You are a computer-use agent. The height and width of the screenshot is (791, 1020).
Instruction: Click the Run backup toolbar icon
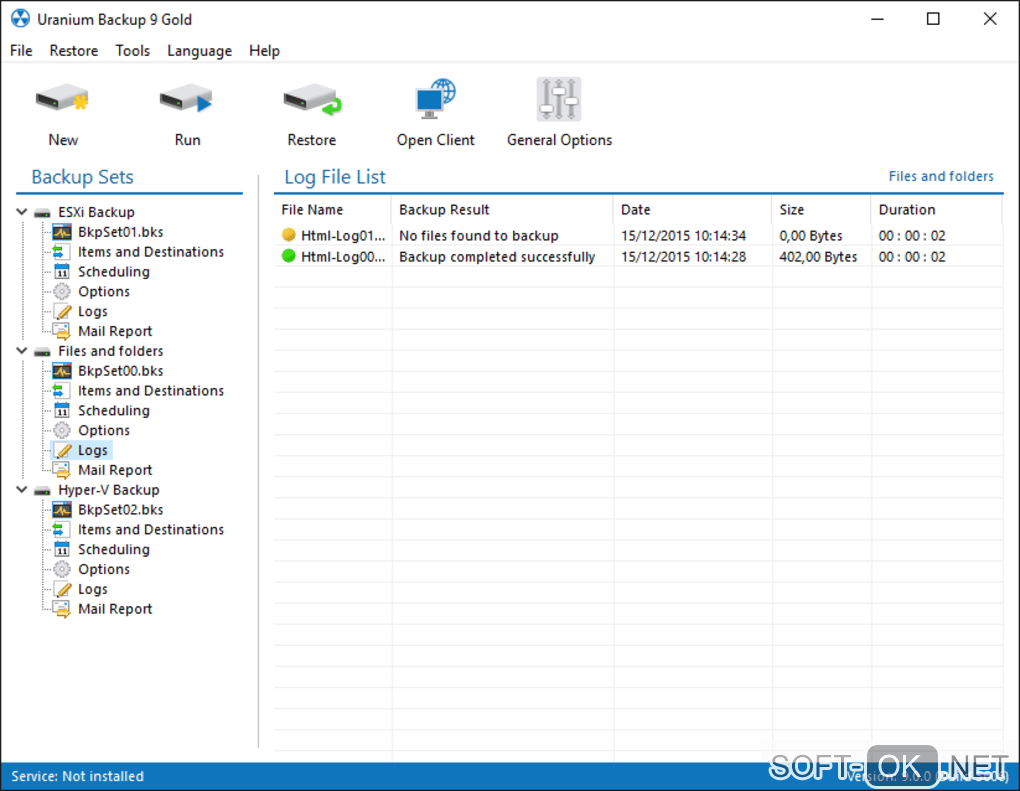[x=187, y=99]
